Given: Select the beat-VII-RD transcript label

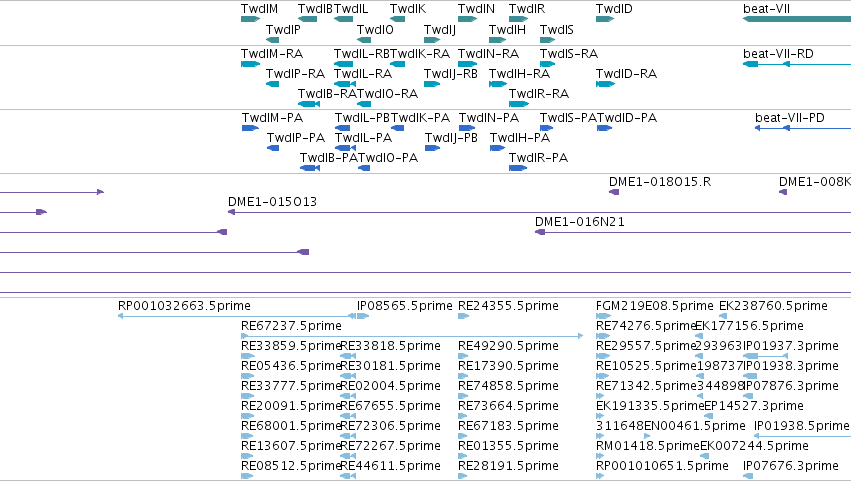Looking at the screenshot, I should [778, 54].
